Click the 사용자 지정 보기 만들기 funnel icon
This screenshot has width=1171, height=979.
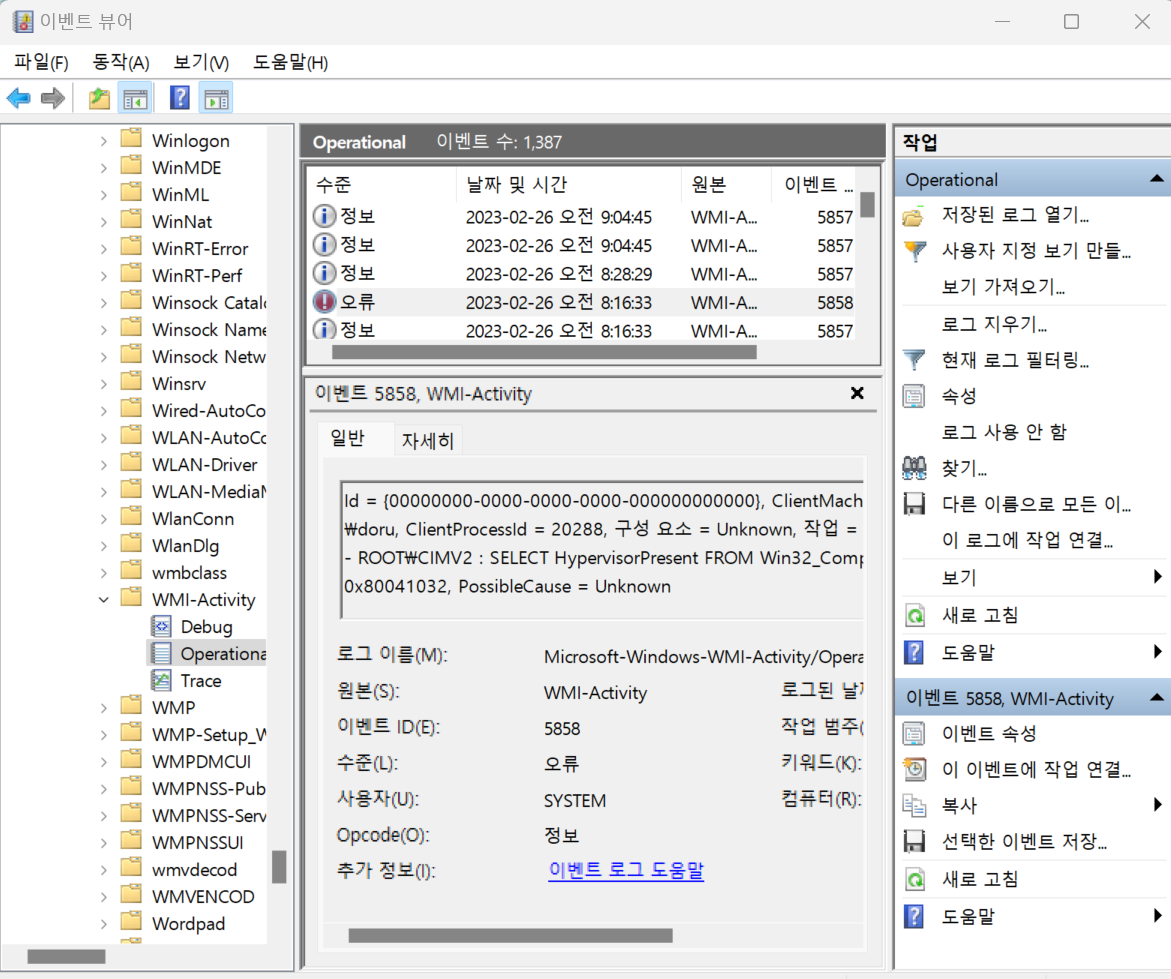click(915, 251)
